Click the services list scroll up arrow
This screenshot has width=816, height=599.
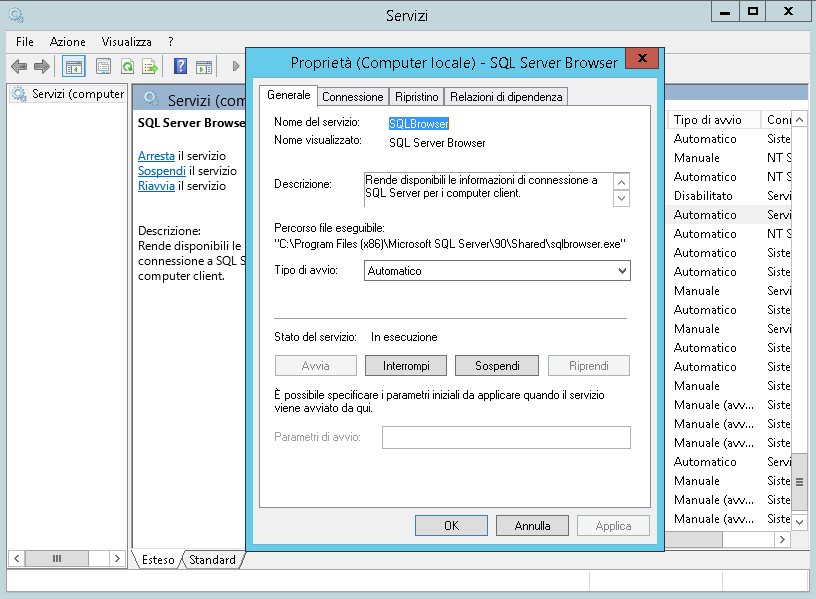click(x=799, y=120)
